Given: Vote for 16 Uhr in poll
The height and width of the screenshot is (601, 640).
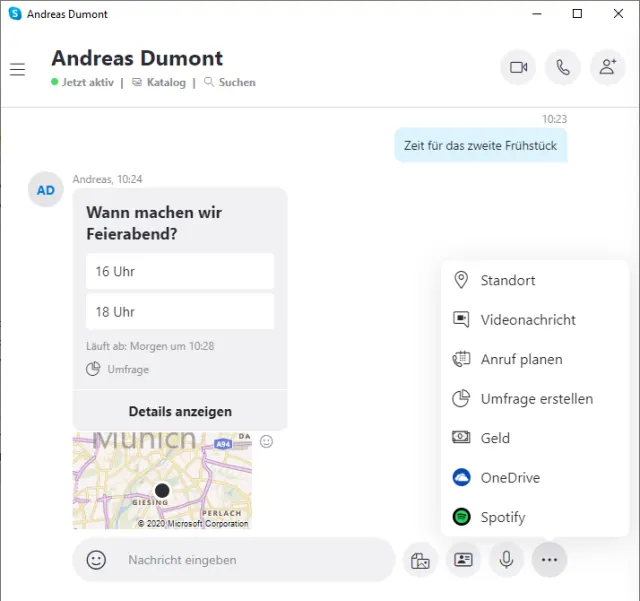Looking at the screenshot, I should pos(180,272).
